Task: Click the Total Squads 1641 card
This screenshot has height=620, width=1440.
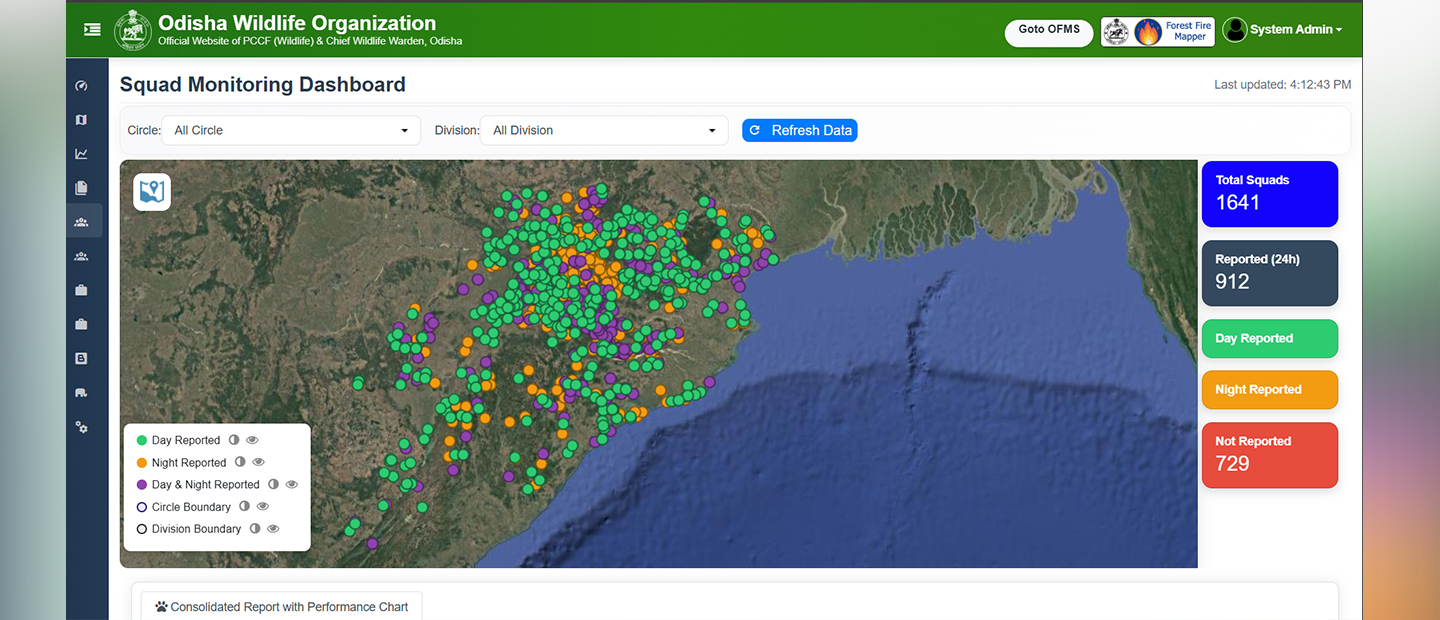Action: (1269, 194)
